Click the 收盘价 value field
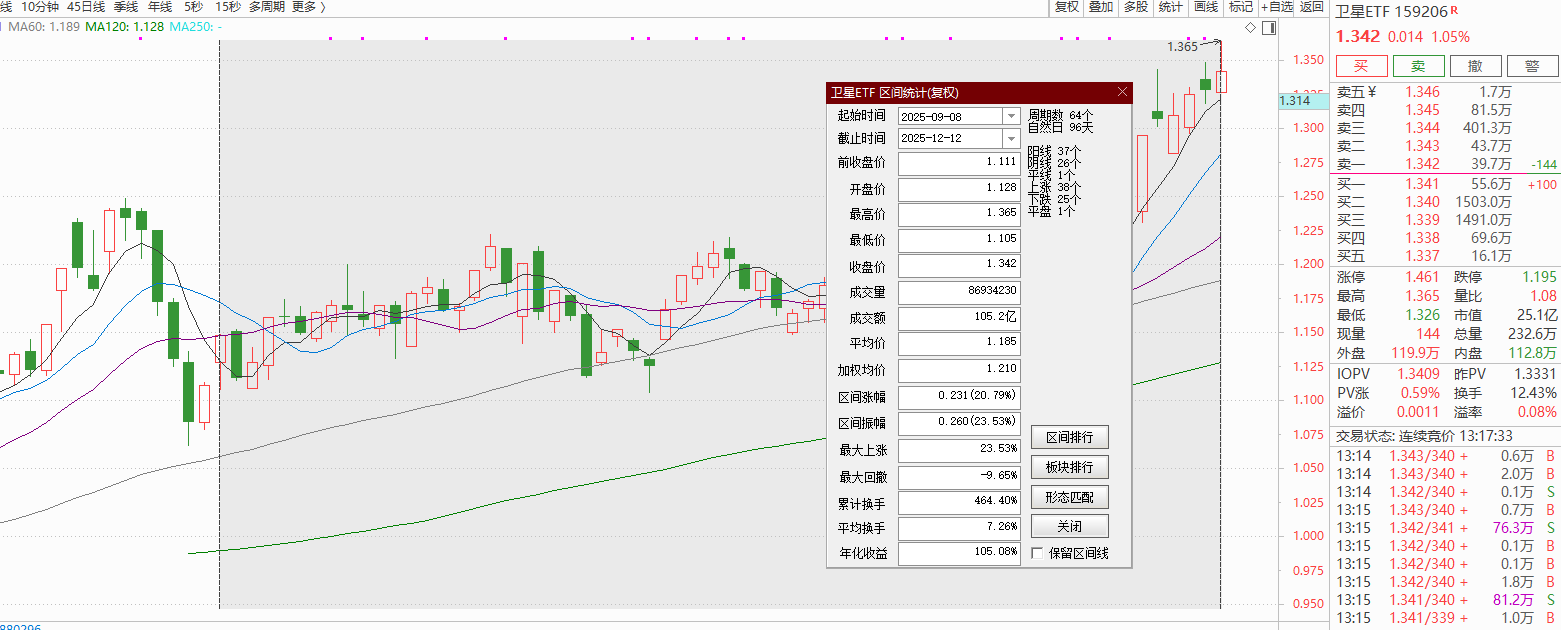Image resolution: width=1561 pixels, height=630 pixels. pos(959,265)
